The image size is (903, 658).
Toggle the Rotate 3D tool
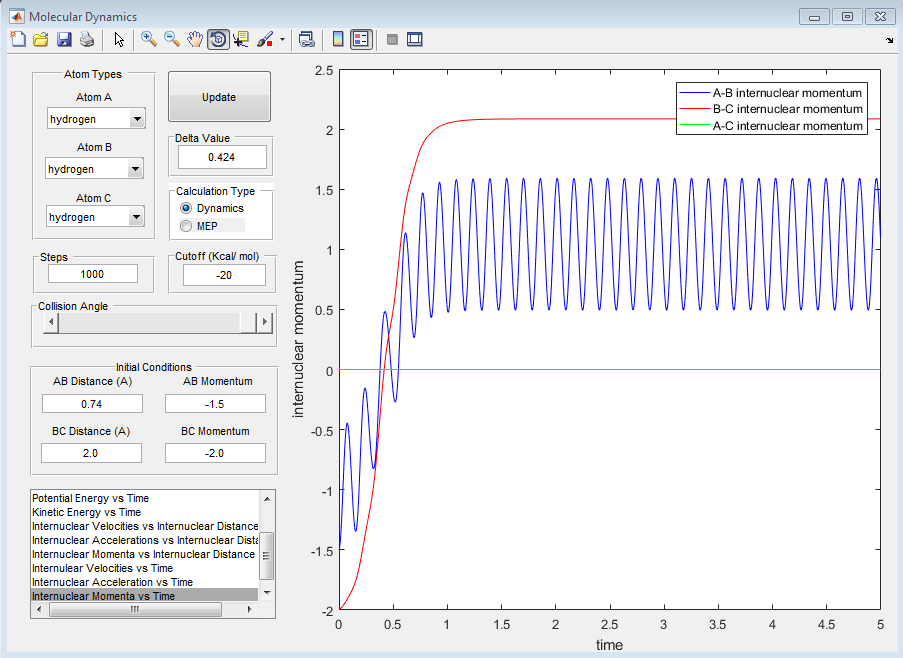click(217, 39)
